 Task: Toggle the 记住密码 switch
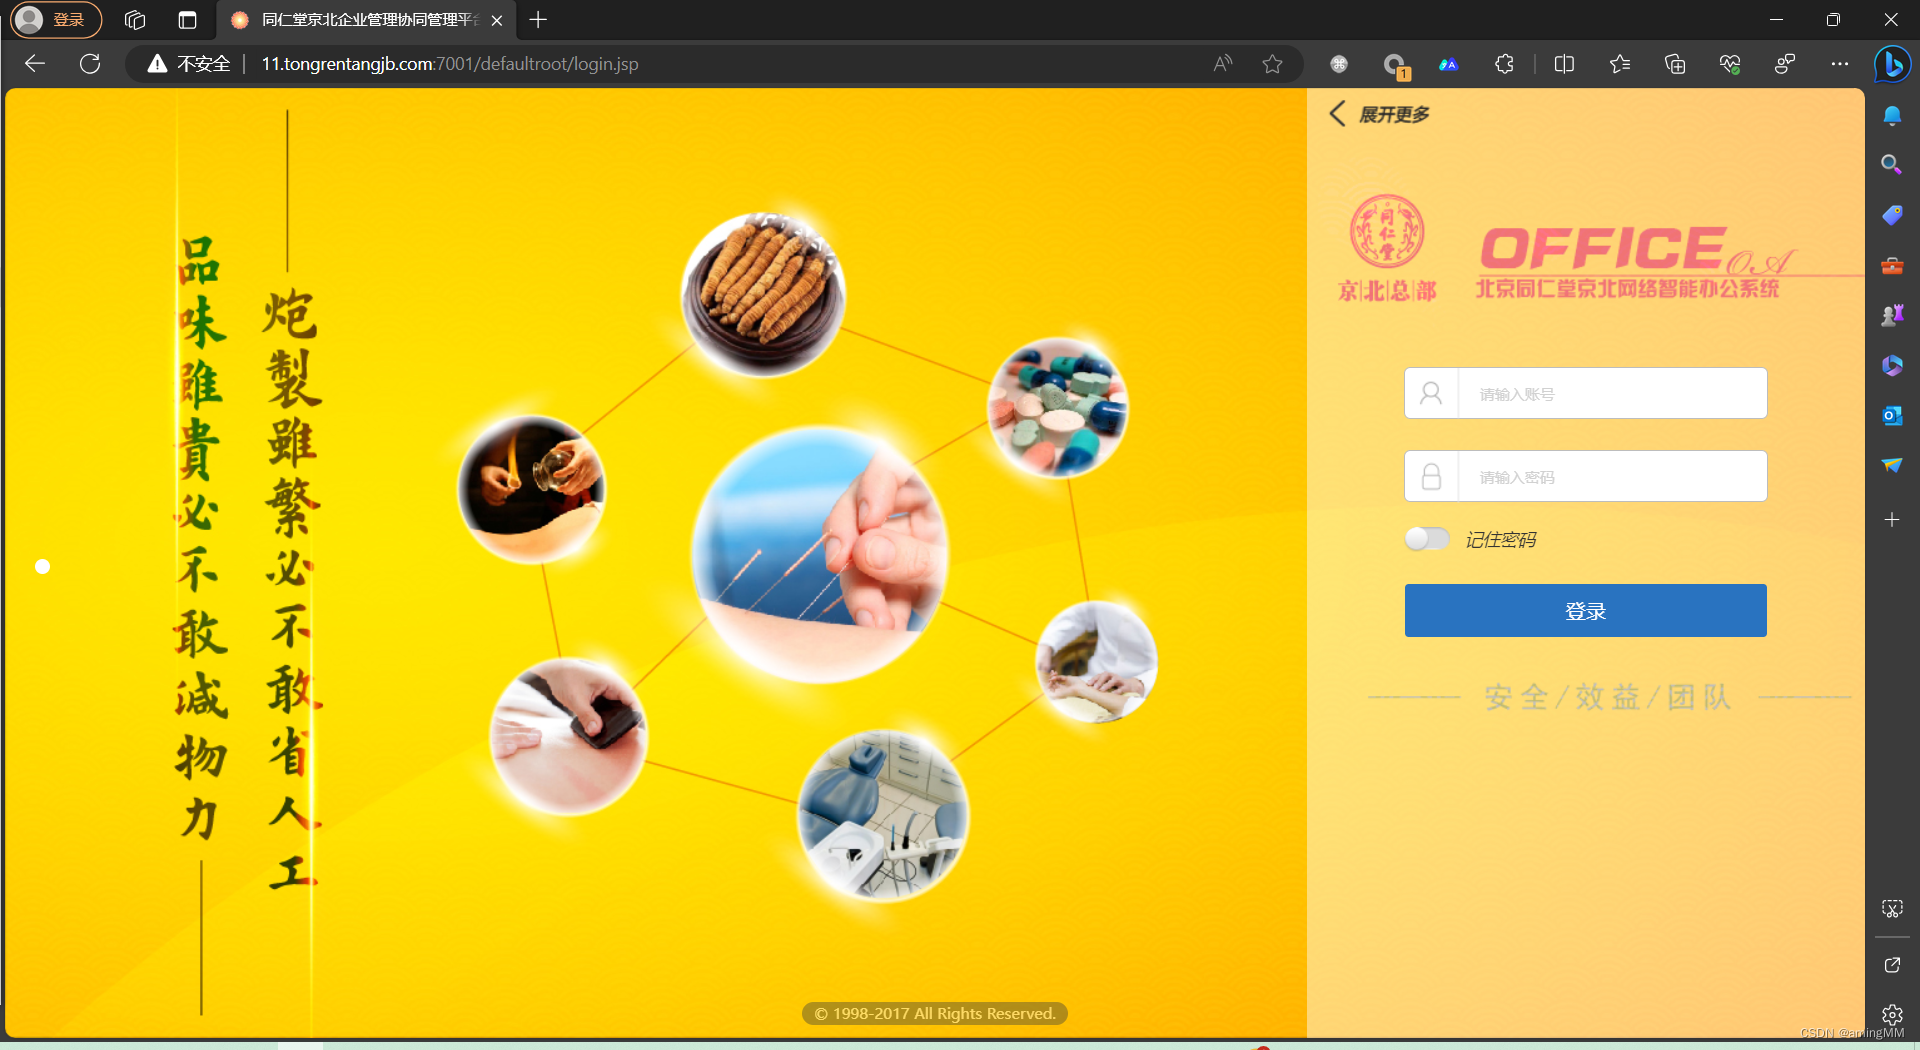point(1427,539)
